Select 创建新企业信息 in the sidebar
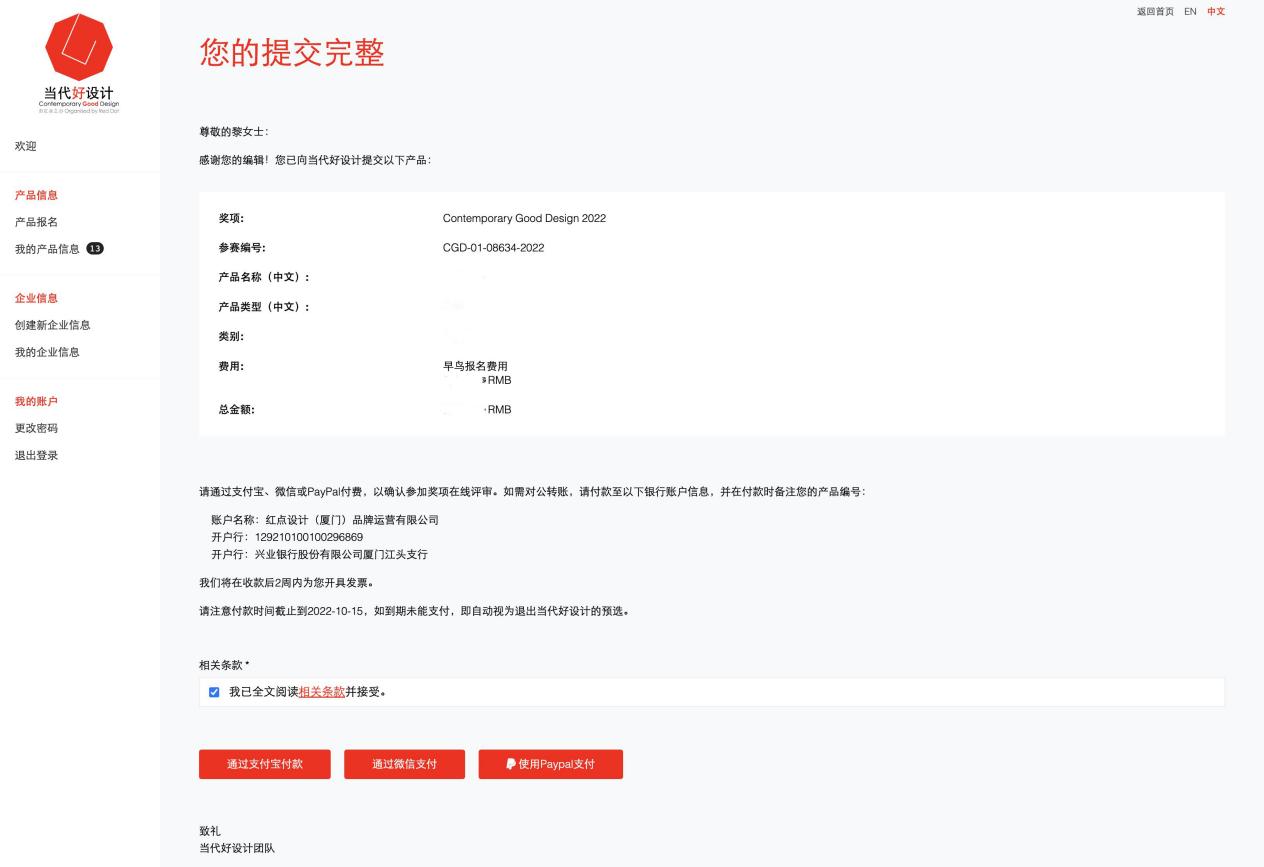1264x867 pixels. (53, 325)
